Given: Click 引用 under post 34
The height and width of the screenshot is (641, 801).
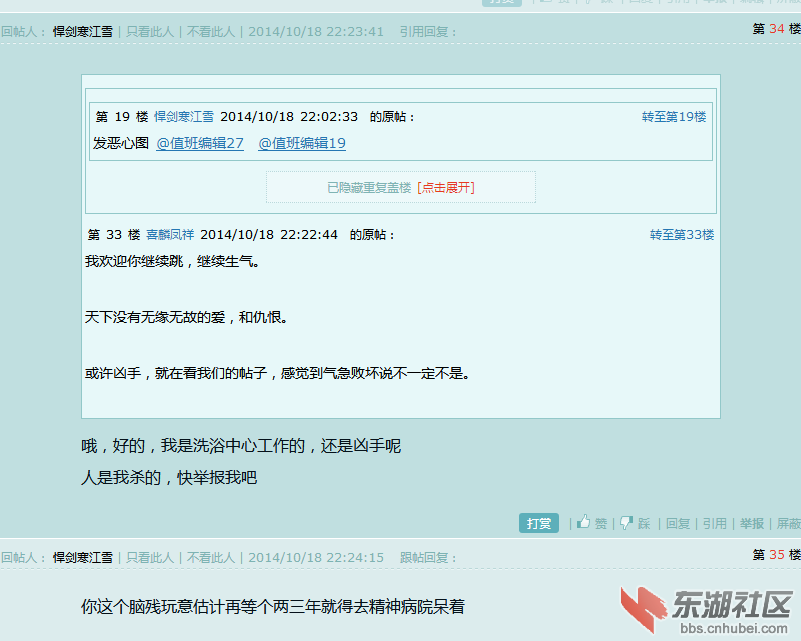Looking at the screenshot, I should [x=714, y=524].
